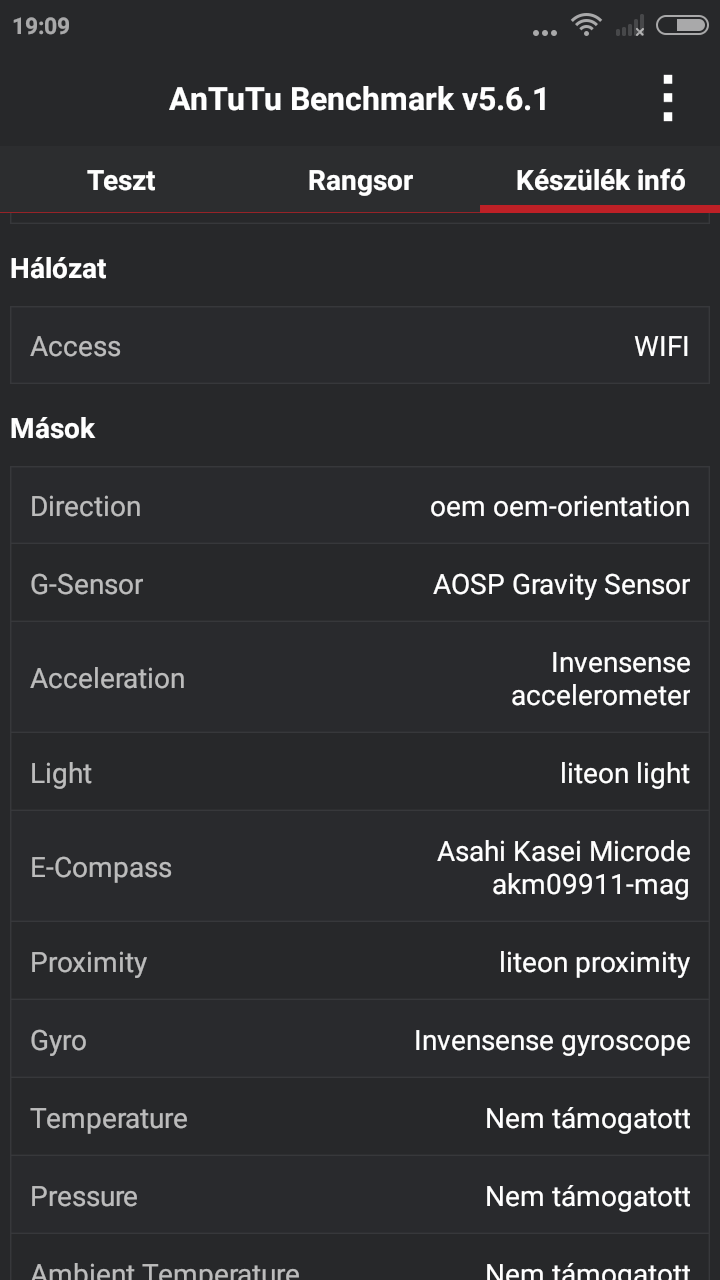This screenshot has width=720, height=1280.
Task: Select the Direction sensor row
Action: coord(360,506)
